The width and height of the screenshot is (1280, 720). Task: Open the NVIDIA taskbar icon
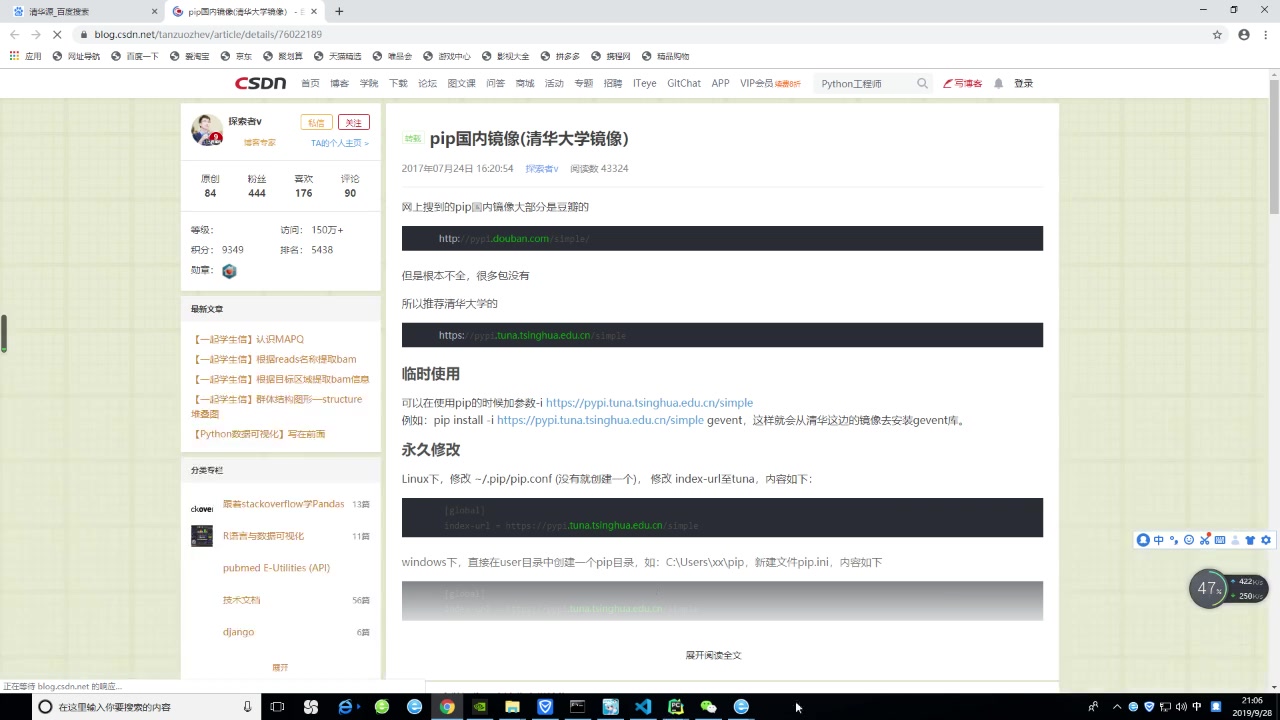click(x=480, y=707)
